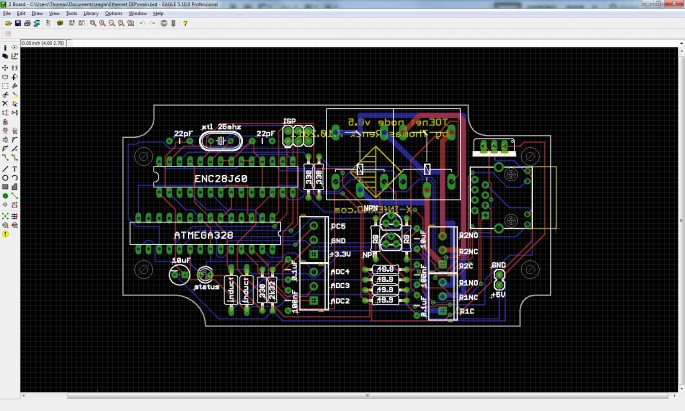685x411 pixels.
Task: Select the Mirror tool
Action: coord(5,77)
